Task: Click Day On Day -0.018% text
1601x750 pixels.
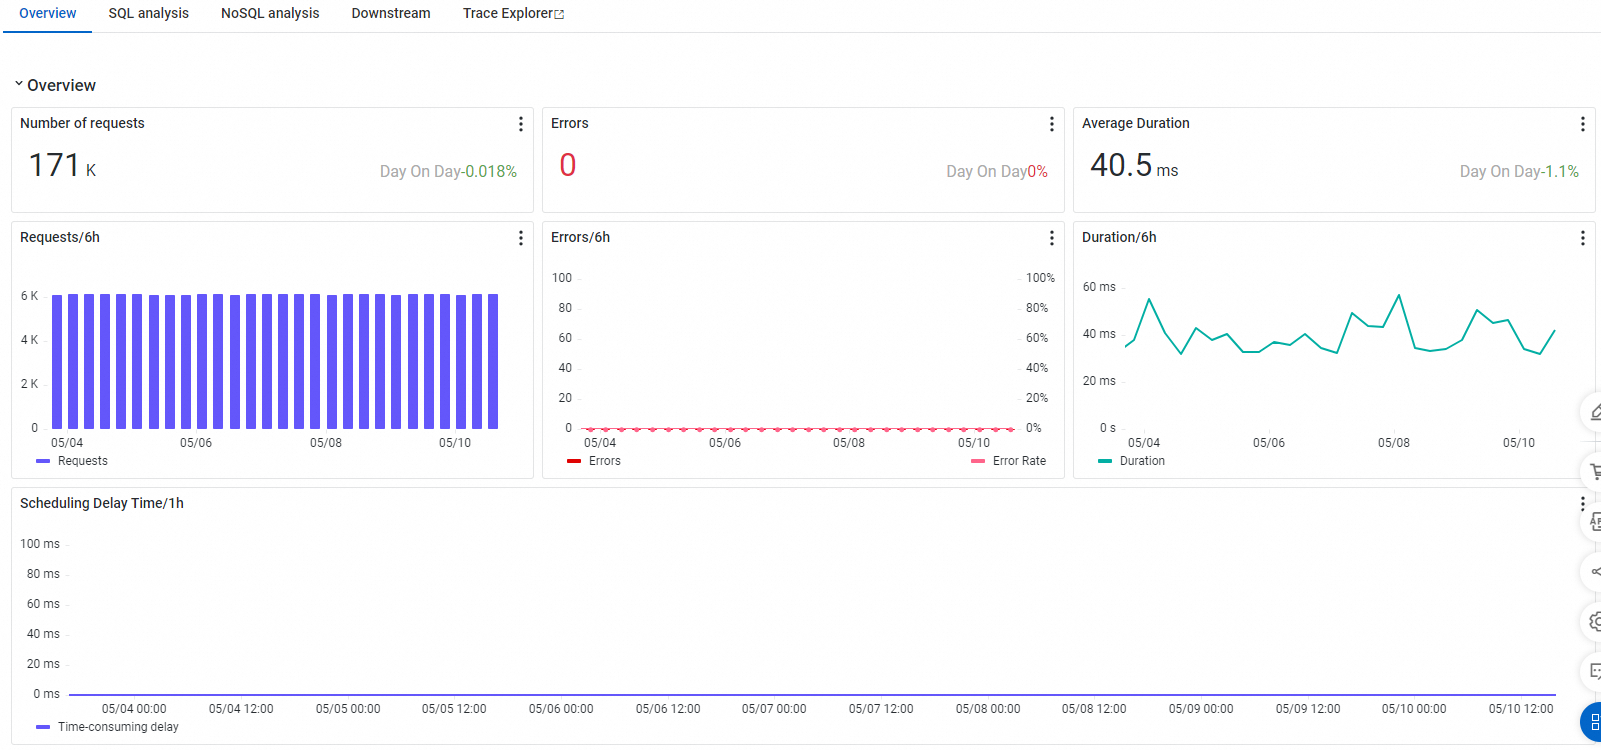Action: tap(448, 171)
